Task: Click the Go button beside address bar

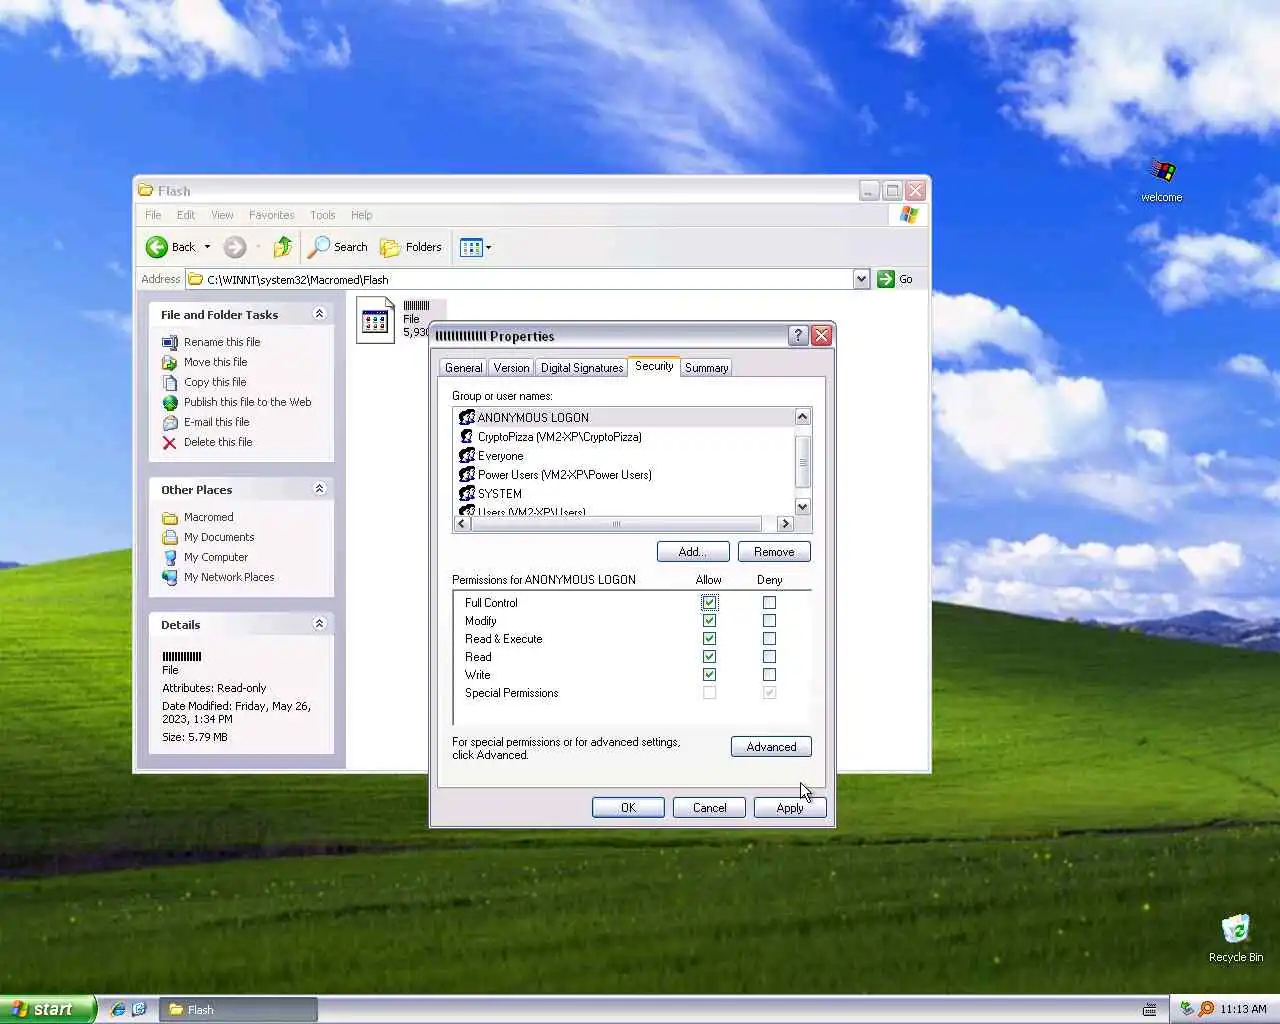Action: [896, 279]
